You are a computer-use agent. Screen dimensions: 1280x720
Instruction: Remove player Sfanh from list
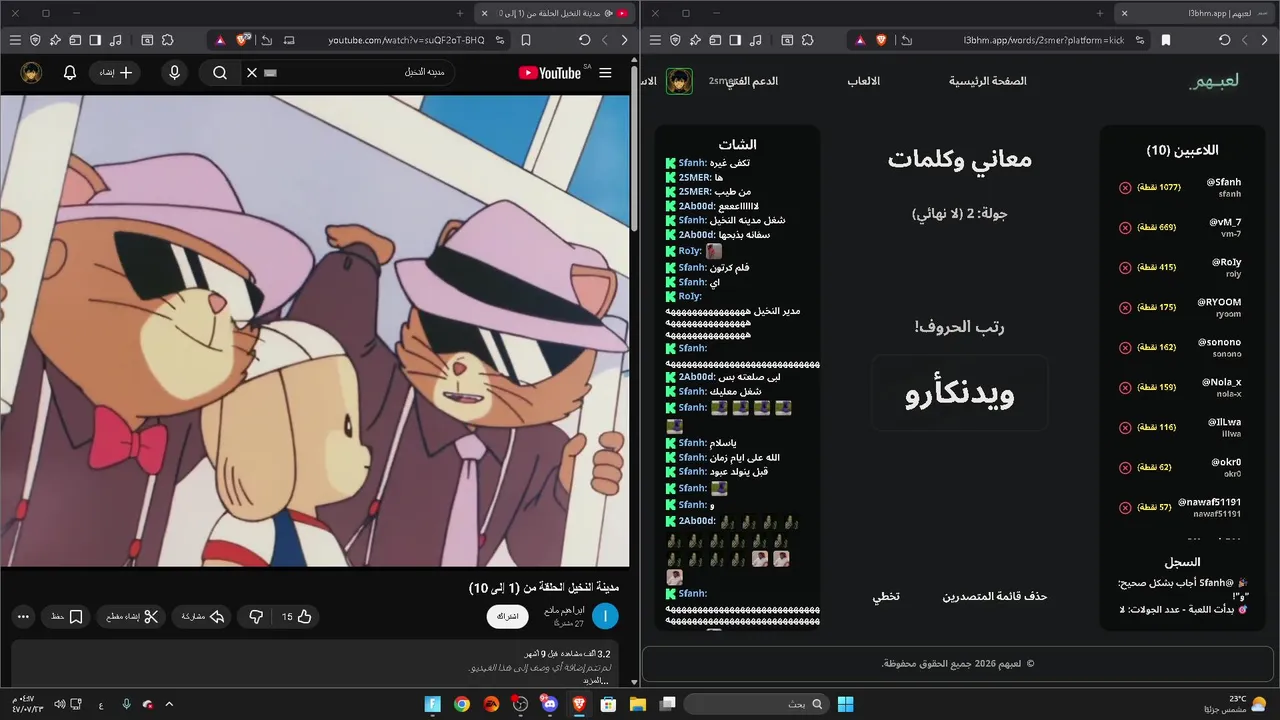click(x=1125, y=187)
